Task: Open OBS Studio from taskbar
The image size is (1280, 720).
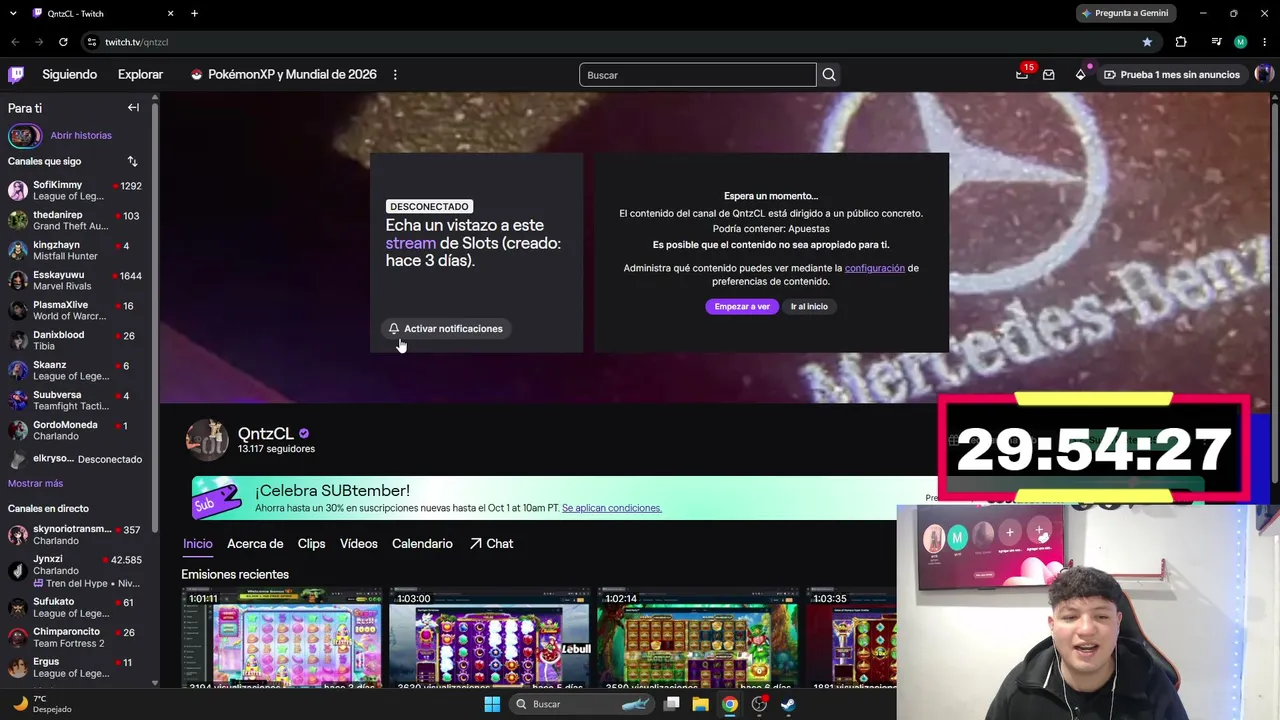Action: pos(759,704)
